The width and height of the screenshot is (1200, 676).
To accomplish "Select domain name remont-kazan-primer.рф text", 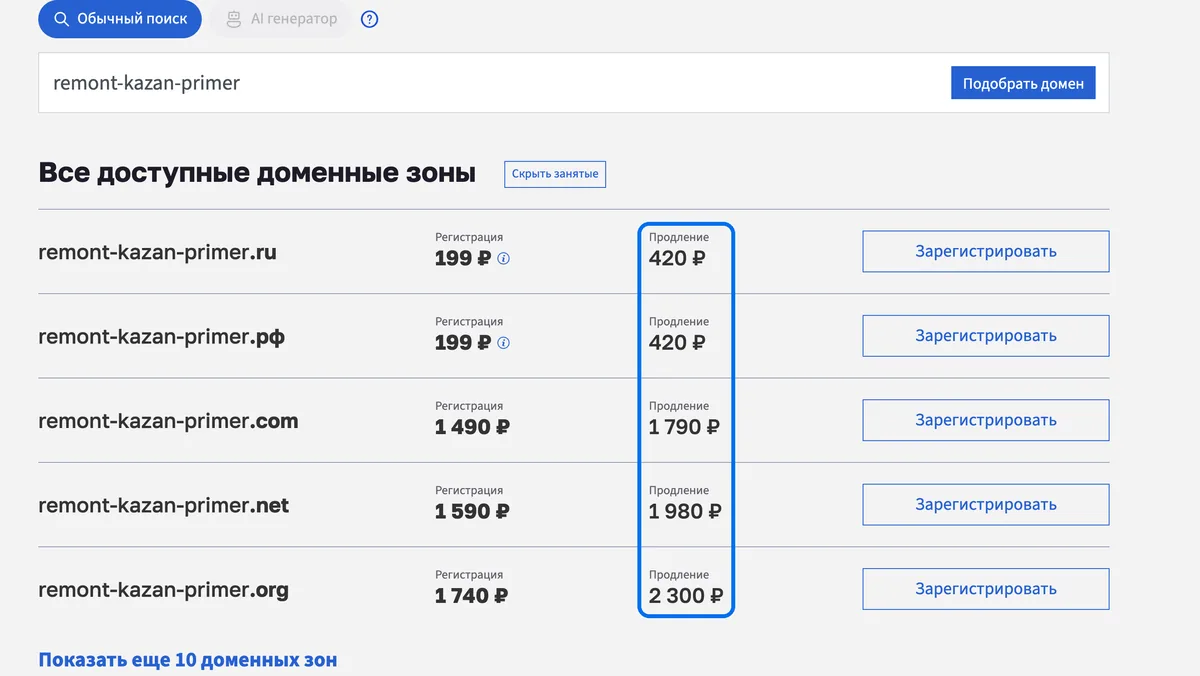I will pyautogui.click(x=161, y=337).
